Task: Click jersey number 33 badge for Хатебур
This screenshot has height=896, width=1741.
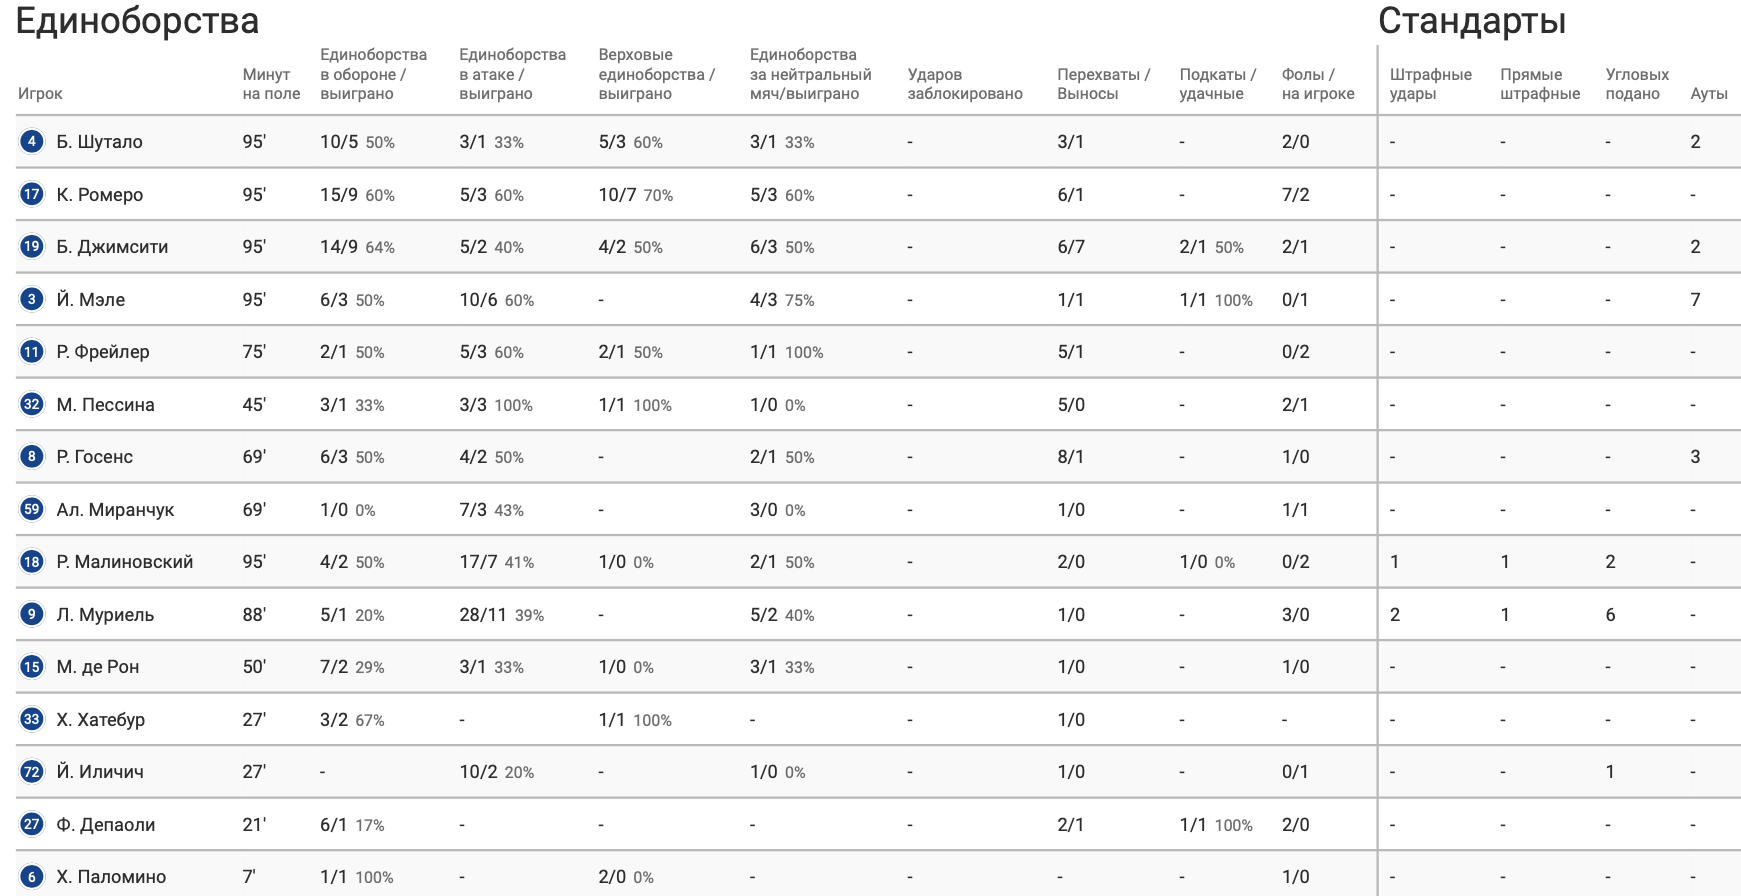Action: coord(32,719)
